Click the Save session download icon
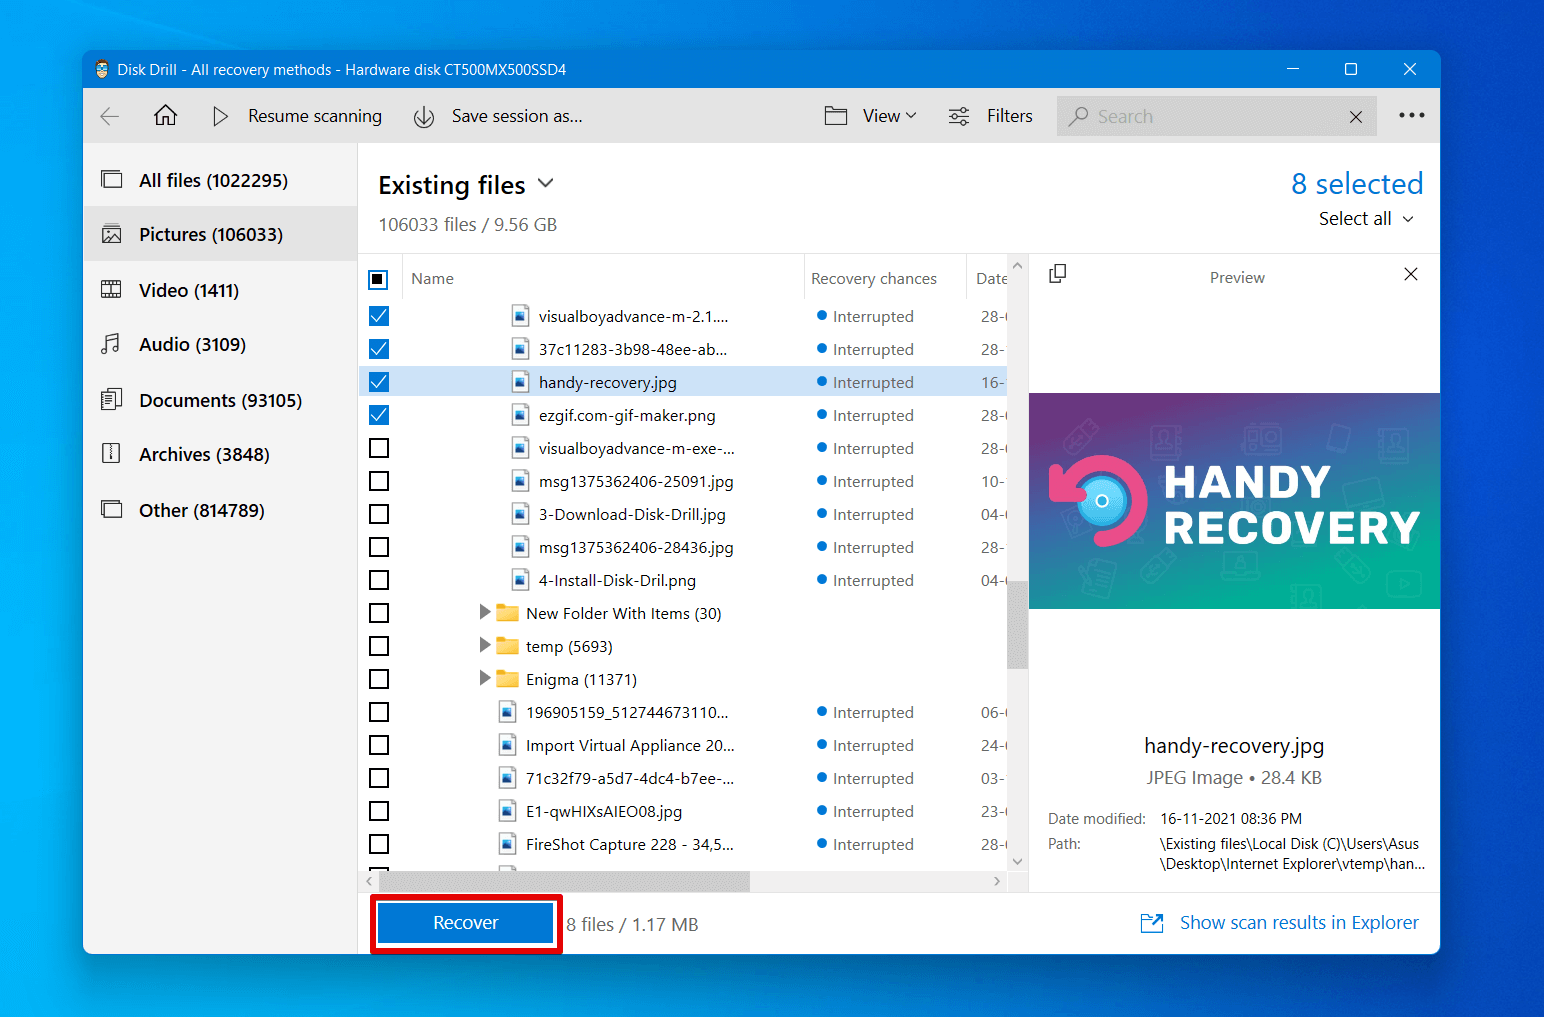This screenshot has height=1017, width=1544. coord(424,117)
